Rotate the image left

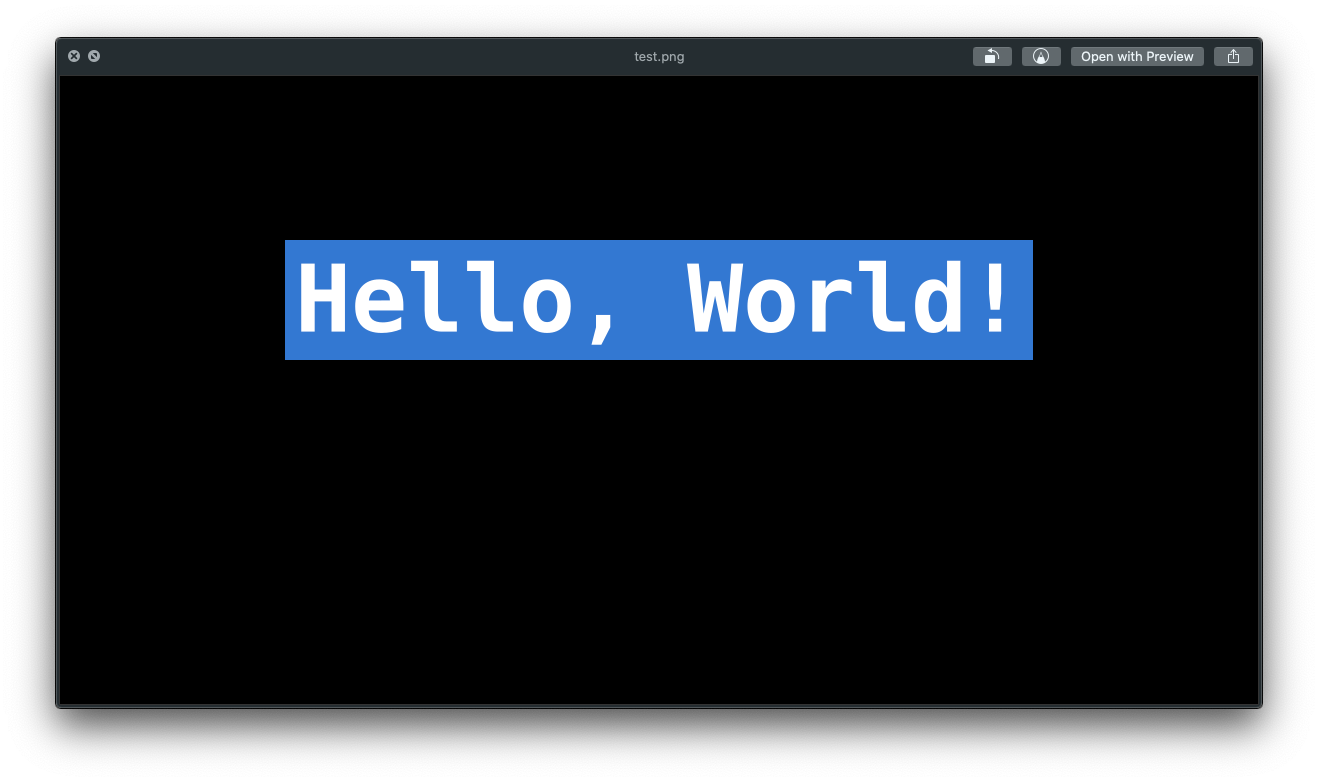(991, 57)
